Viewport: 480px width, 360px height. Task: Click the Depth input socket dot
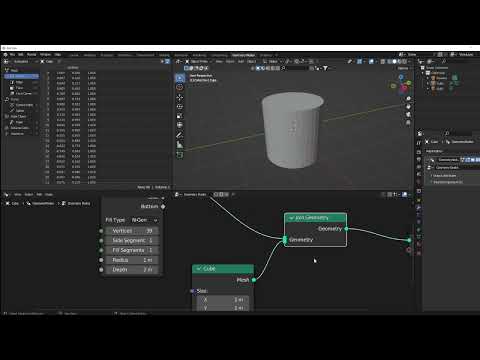101,270
